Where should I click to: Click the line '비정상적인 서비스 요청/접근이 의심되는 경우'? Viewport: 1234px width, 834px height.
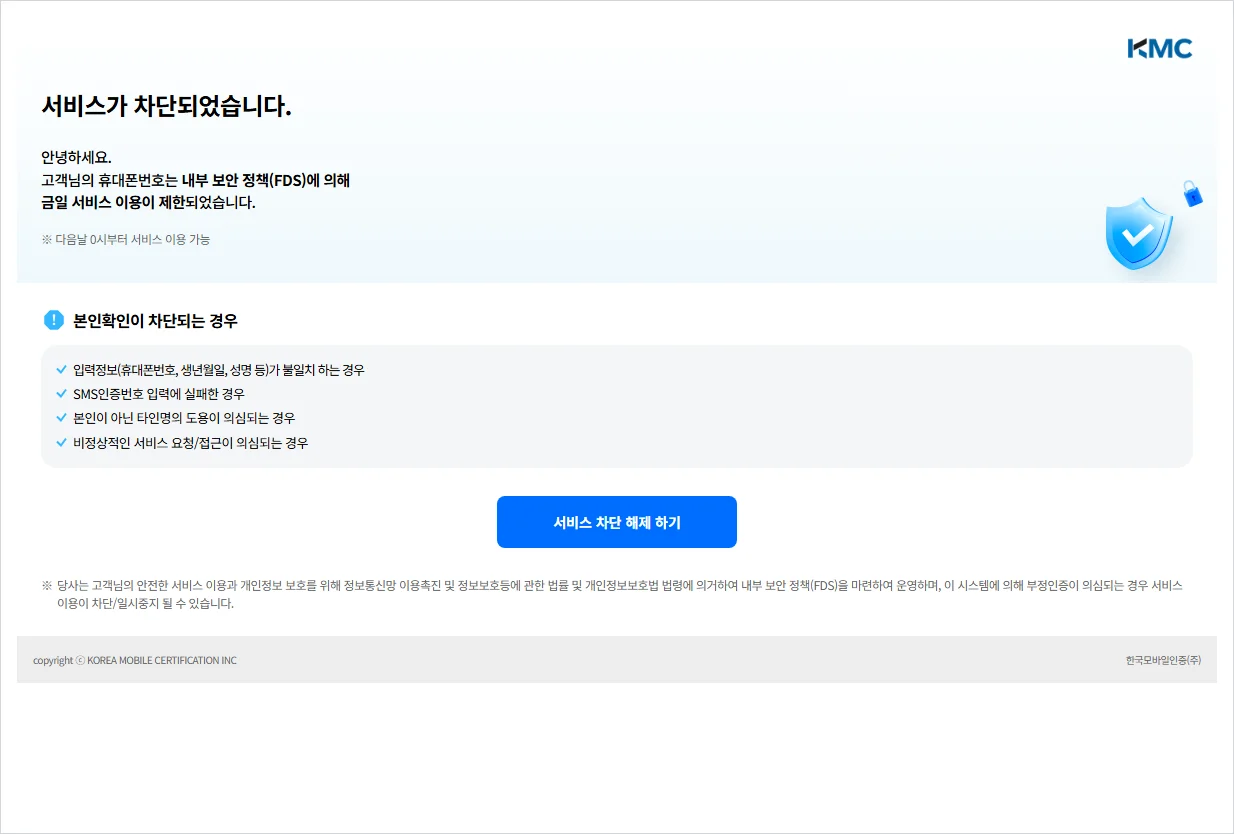coord(191,442)
